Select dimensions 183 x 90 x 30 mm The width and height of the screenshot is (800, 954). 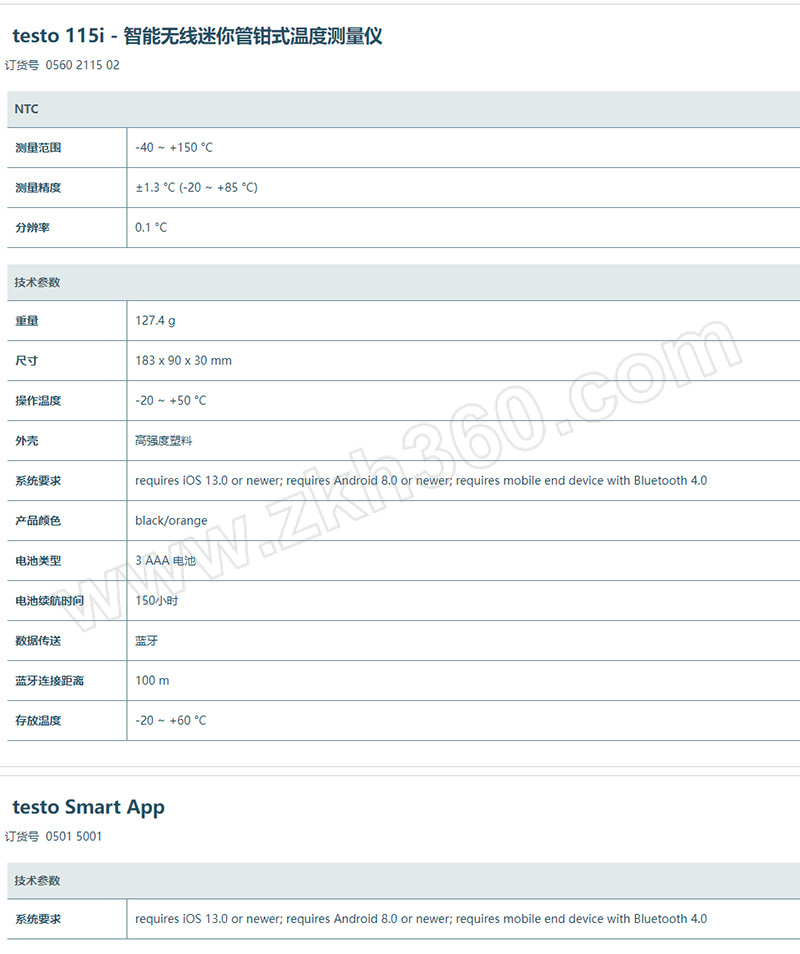tap(183, 361)
